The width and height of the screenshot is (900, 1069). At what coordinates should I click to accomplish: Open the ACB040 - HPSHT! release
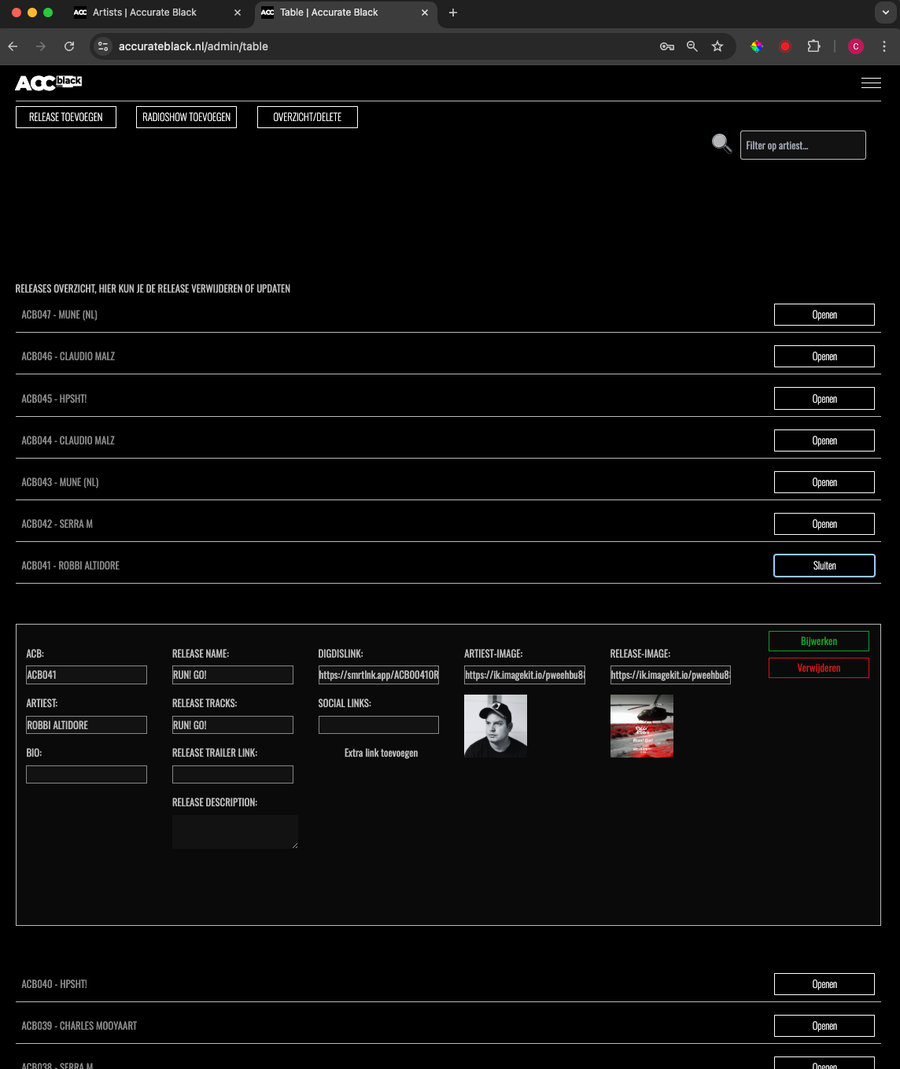click(x=824, y=984)
